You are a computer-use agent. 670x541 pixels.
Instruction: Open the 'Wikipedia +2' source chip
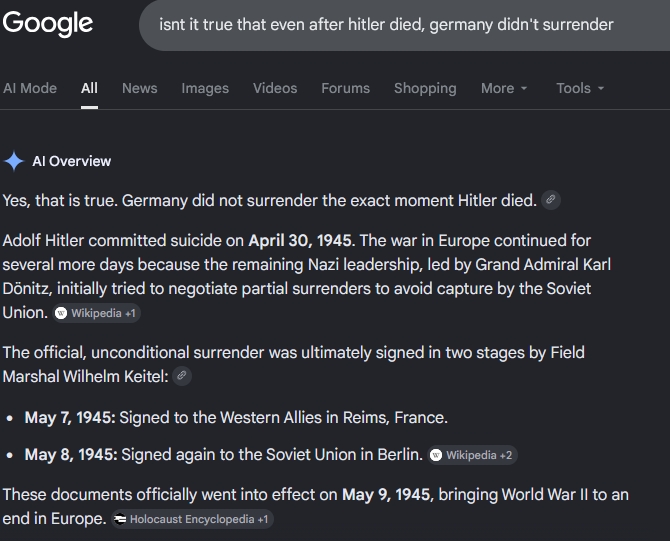pyautogui.click(x=472, y=455)
